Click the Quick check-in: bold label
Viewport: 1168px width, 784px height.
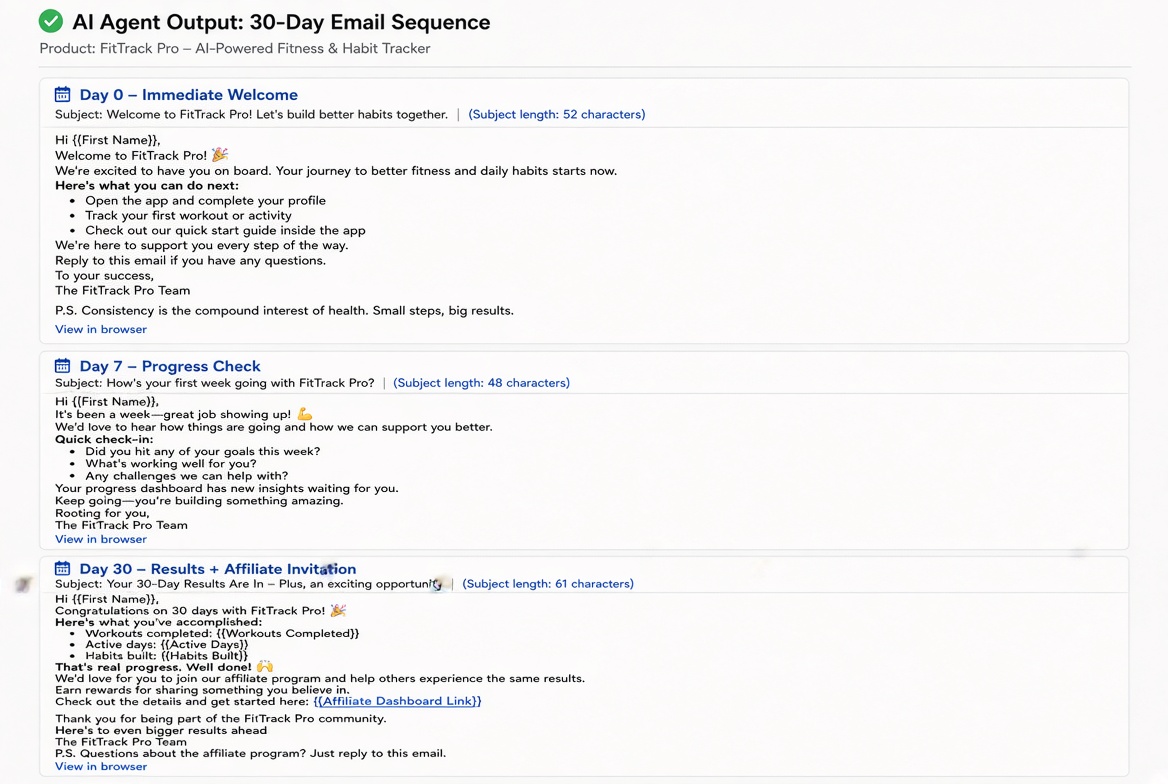tap(104, 439)
